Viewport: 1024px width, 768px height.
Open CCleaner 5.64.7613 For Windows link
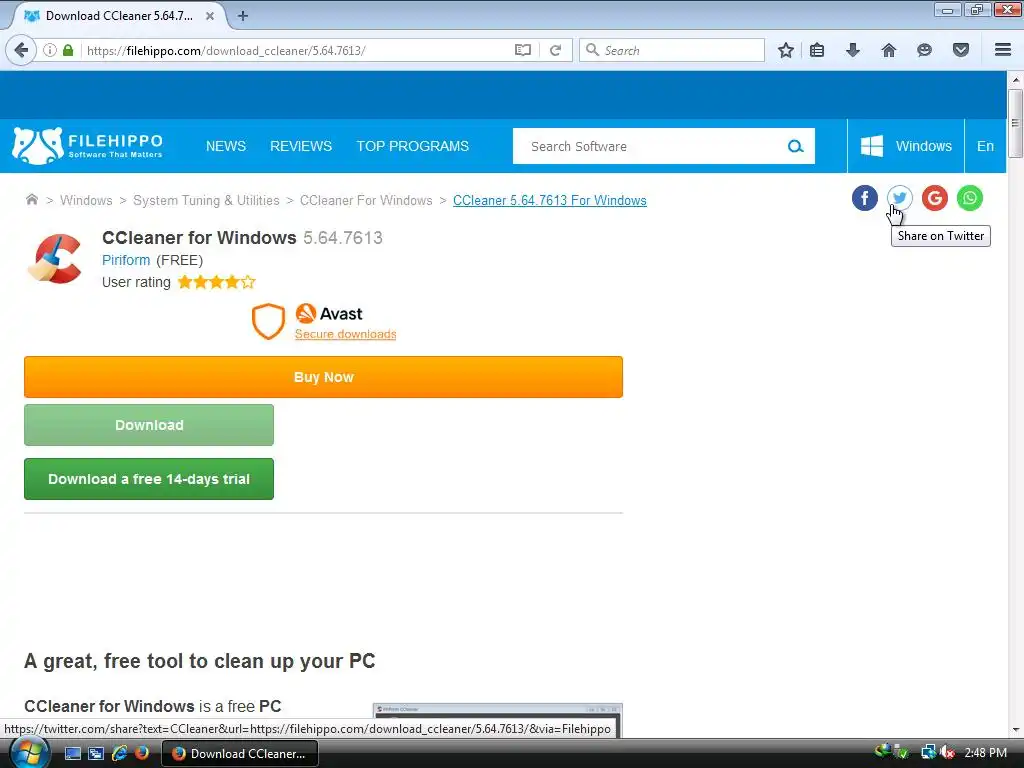[550, 200]
